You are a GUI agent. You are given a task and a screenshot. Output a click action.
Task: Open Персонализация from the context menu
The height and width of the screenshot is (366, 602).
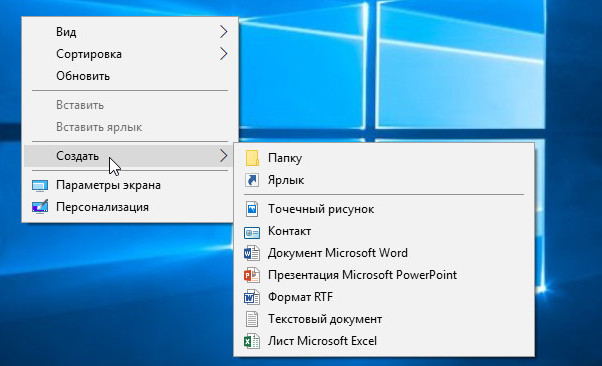[x=130, y=207]
